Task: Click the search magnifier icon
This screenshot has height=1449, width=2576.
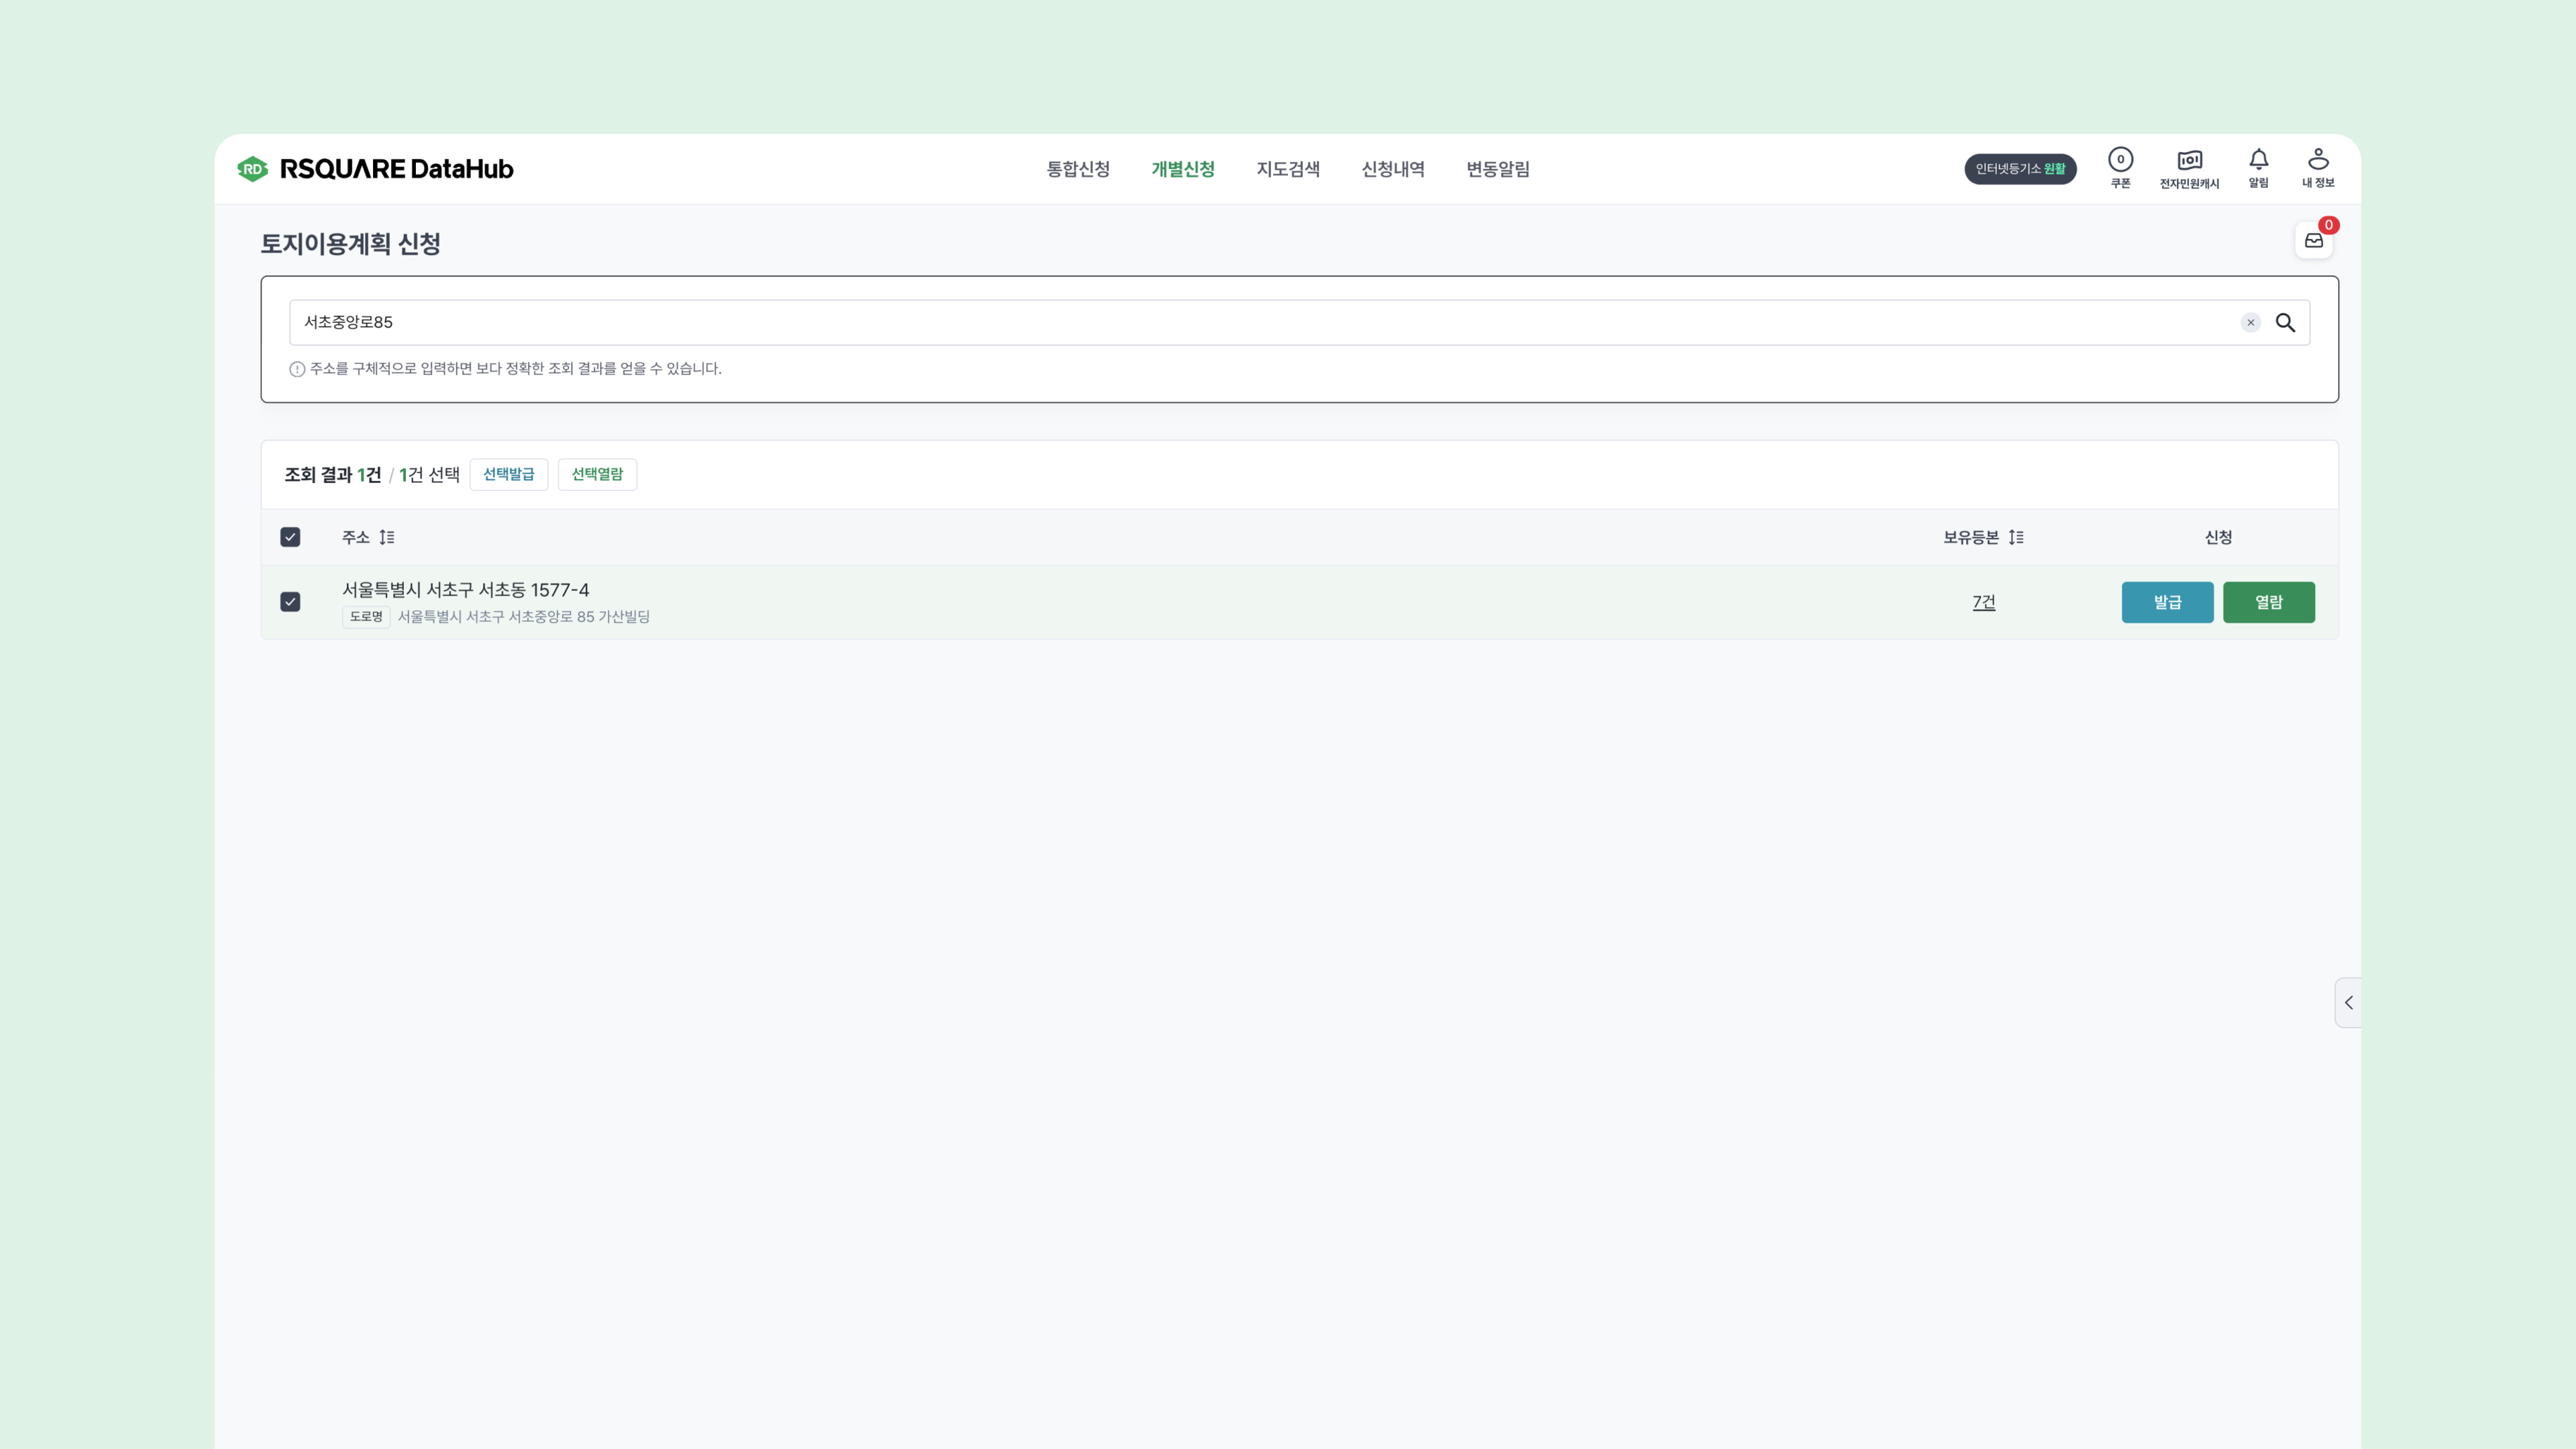Action: tap(2285, 322)
